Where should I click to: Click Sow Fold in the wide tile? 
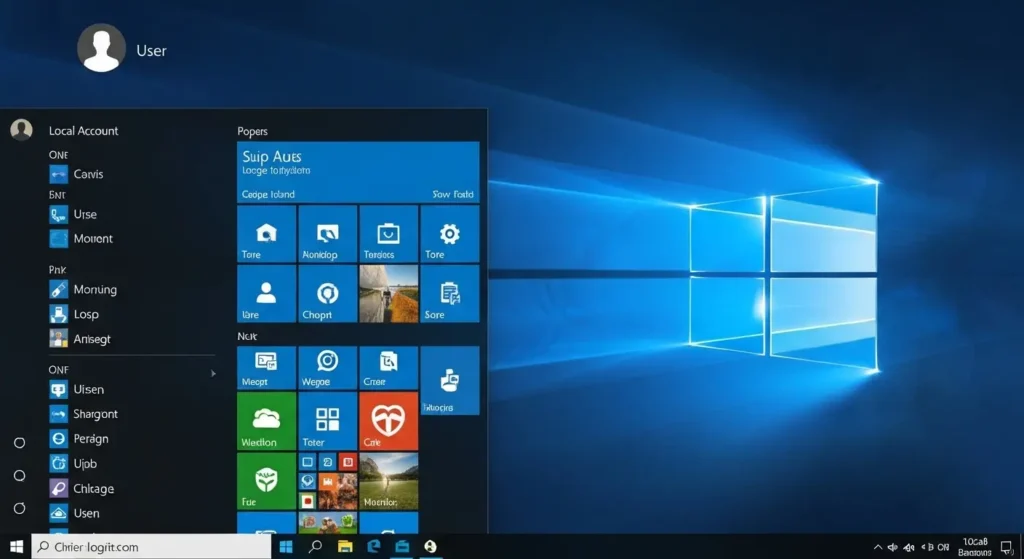pyautogui.click(x=453, y=195)
